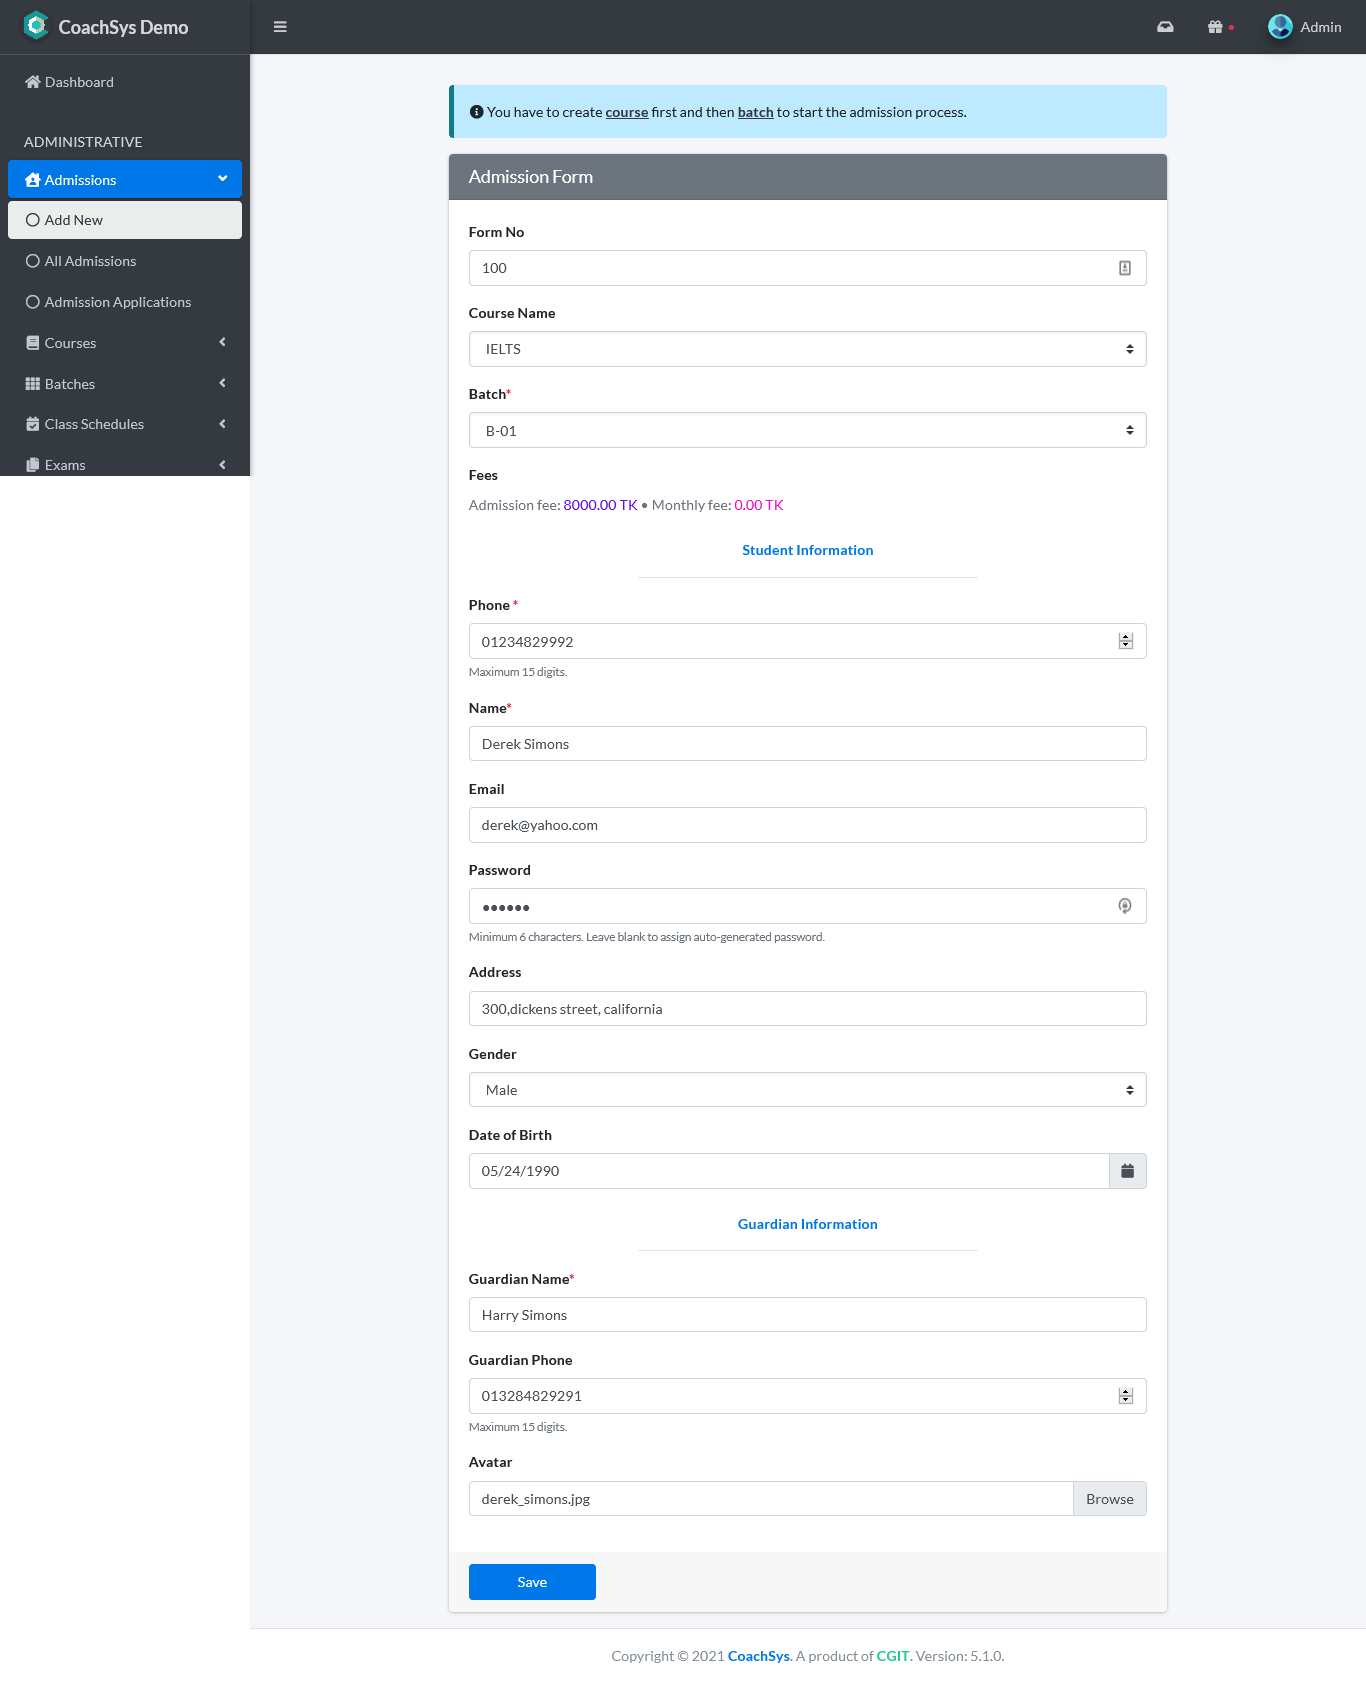The image size is (1366, 1682).
Task: Open the Course Name dropdown
Action: 807,349
